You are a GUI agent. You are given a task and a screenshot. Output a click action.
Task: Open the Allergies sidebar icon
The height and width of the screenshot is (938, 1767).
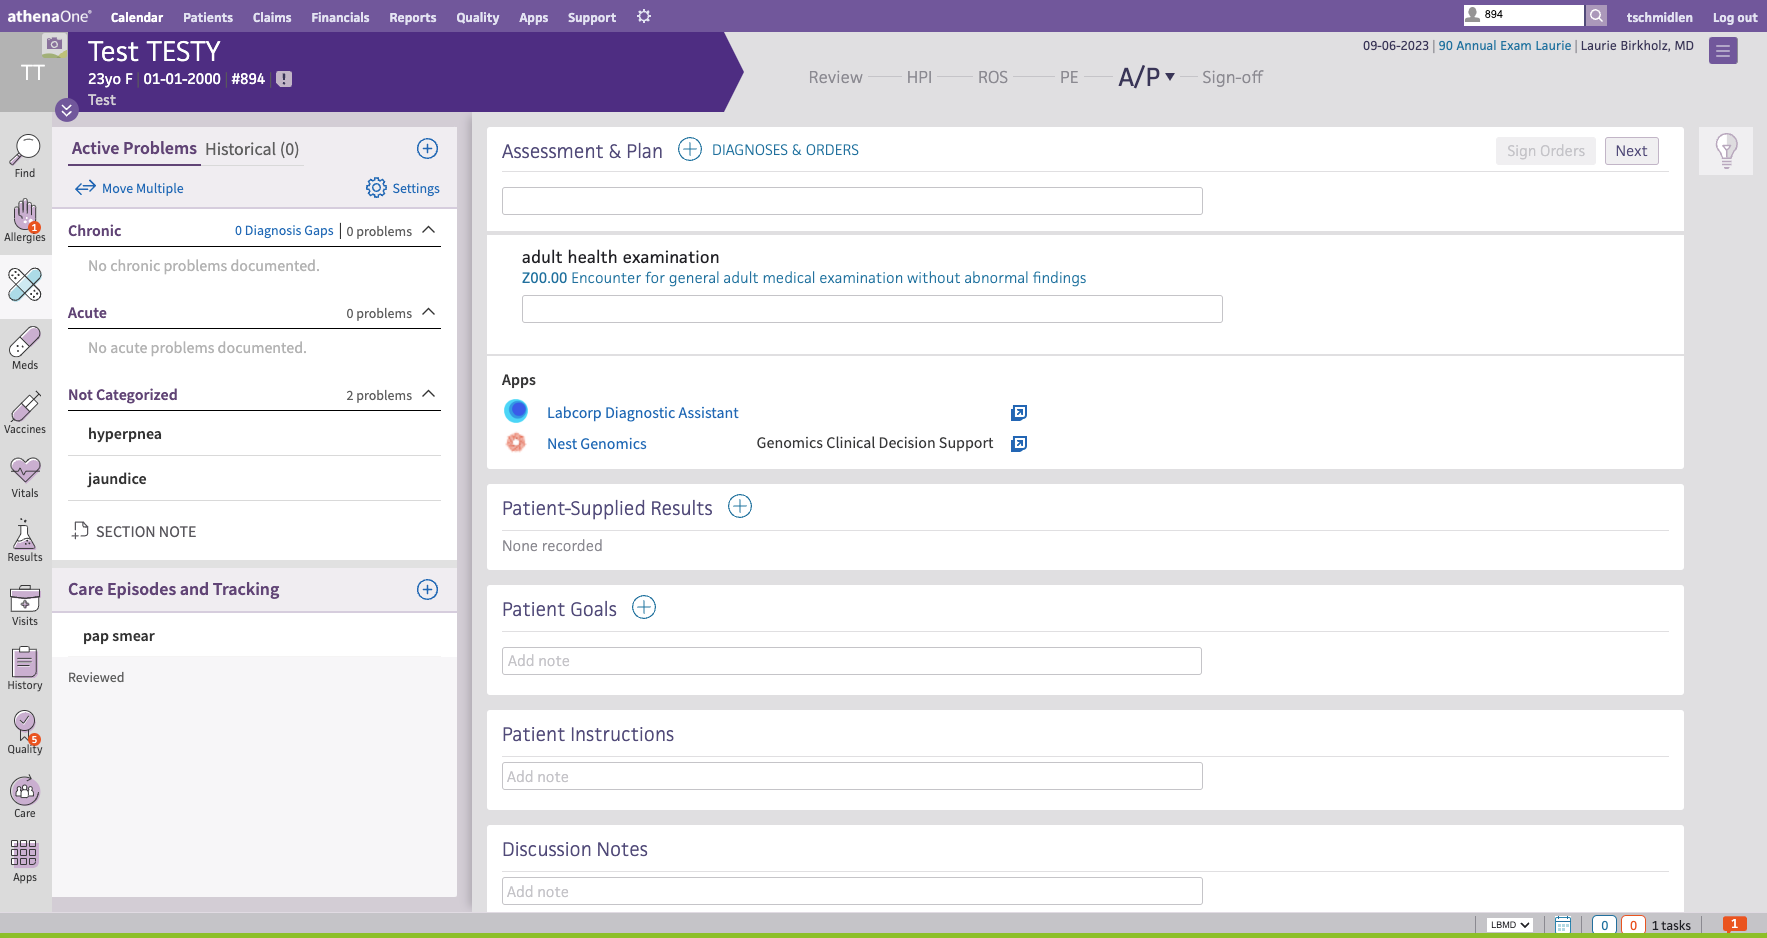tap(25, 219)
